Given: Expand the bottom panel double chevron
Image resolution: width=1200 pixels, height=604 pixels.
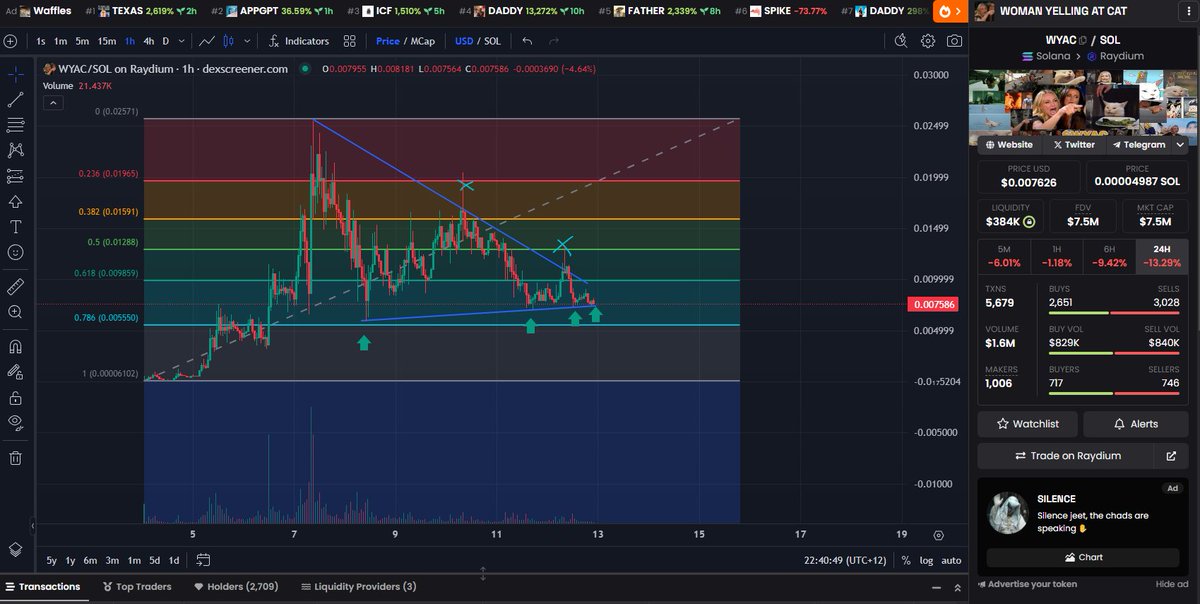Looking at the screenshot, I should click(x=957, y=587).
